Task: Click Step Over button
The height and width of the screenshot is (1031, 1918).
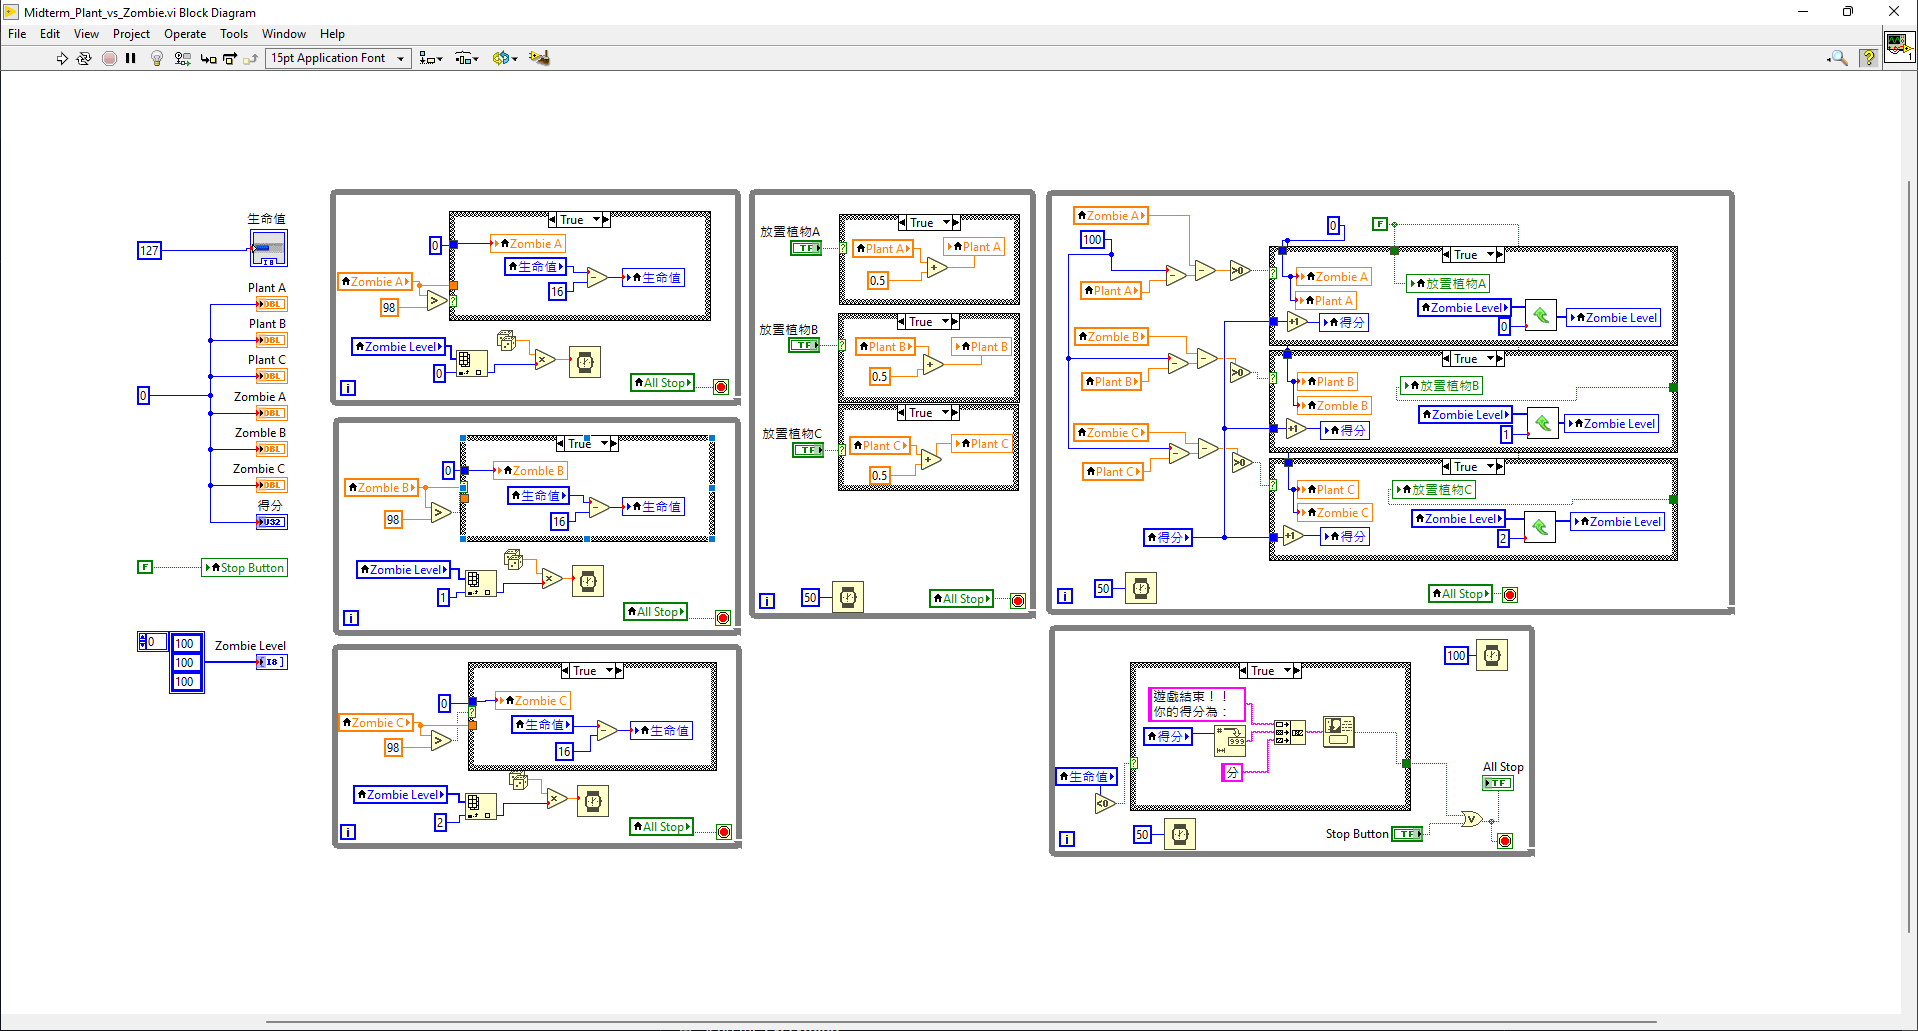Action: [x=230, y=59]
